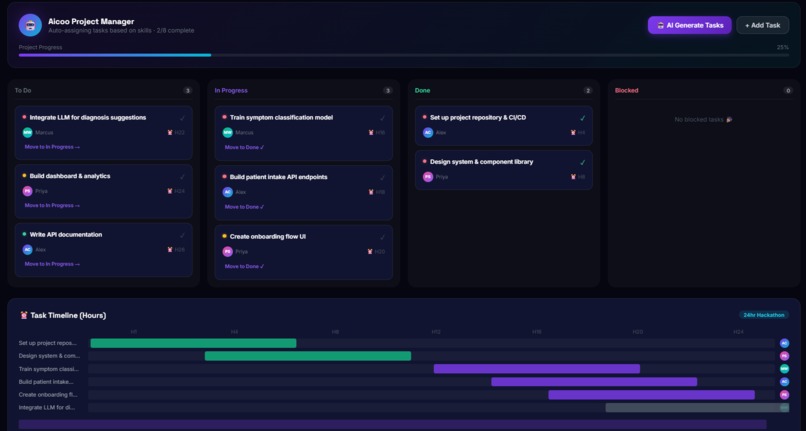
Task: Click deadline clock icon on 'Build patient intake' card
Action: [x=370, y=192]
